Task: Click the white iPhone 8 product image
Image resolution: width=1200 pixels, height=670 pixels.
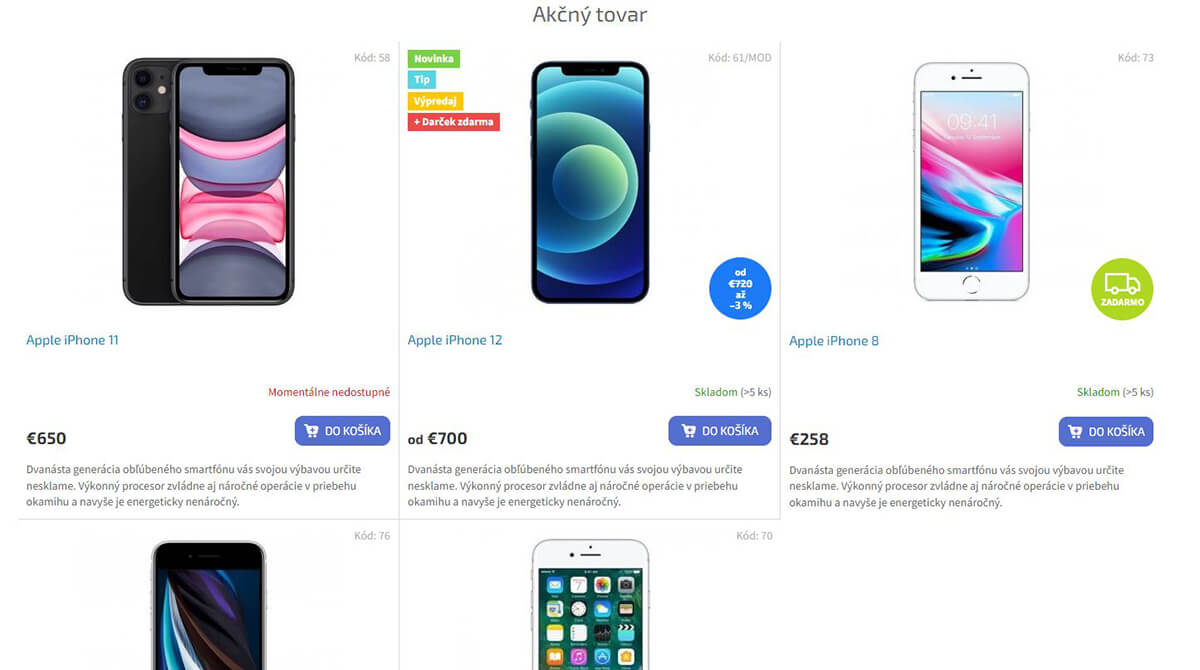Action: [971, 181]
